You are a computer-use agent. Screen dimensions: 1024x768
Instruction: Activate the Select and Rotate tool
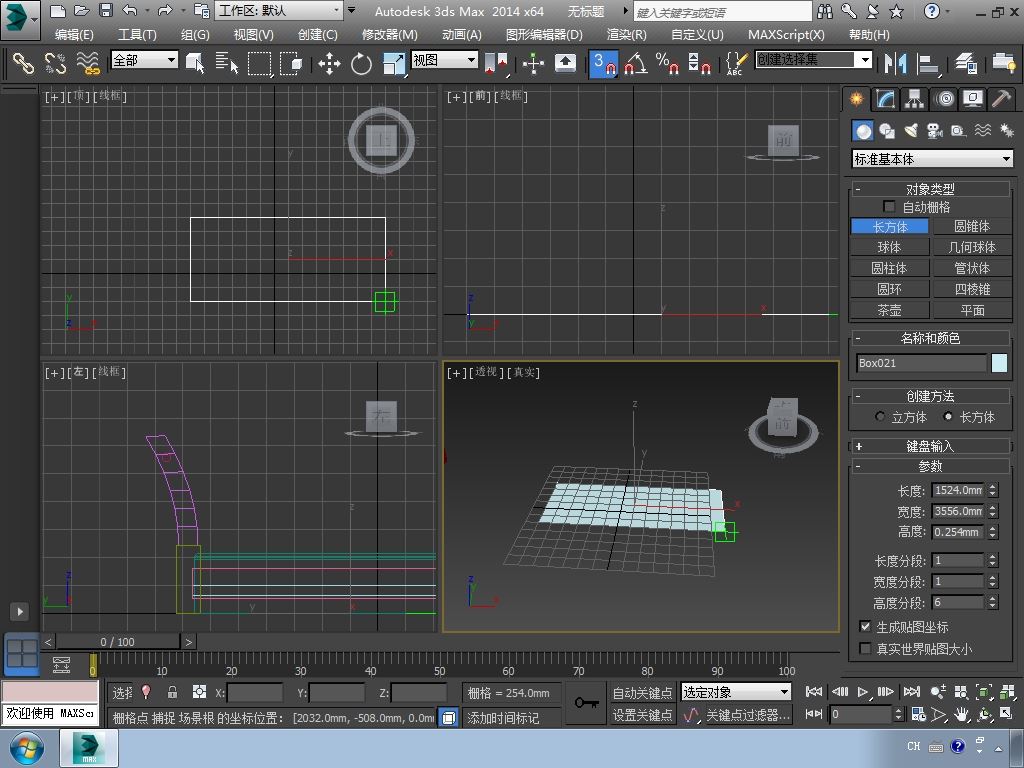click(x=361, y=63)
